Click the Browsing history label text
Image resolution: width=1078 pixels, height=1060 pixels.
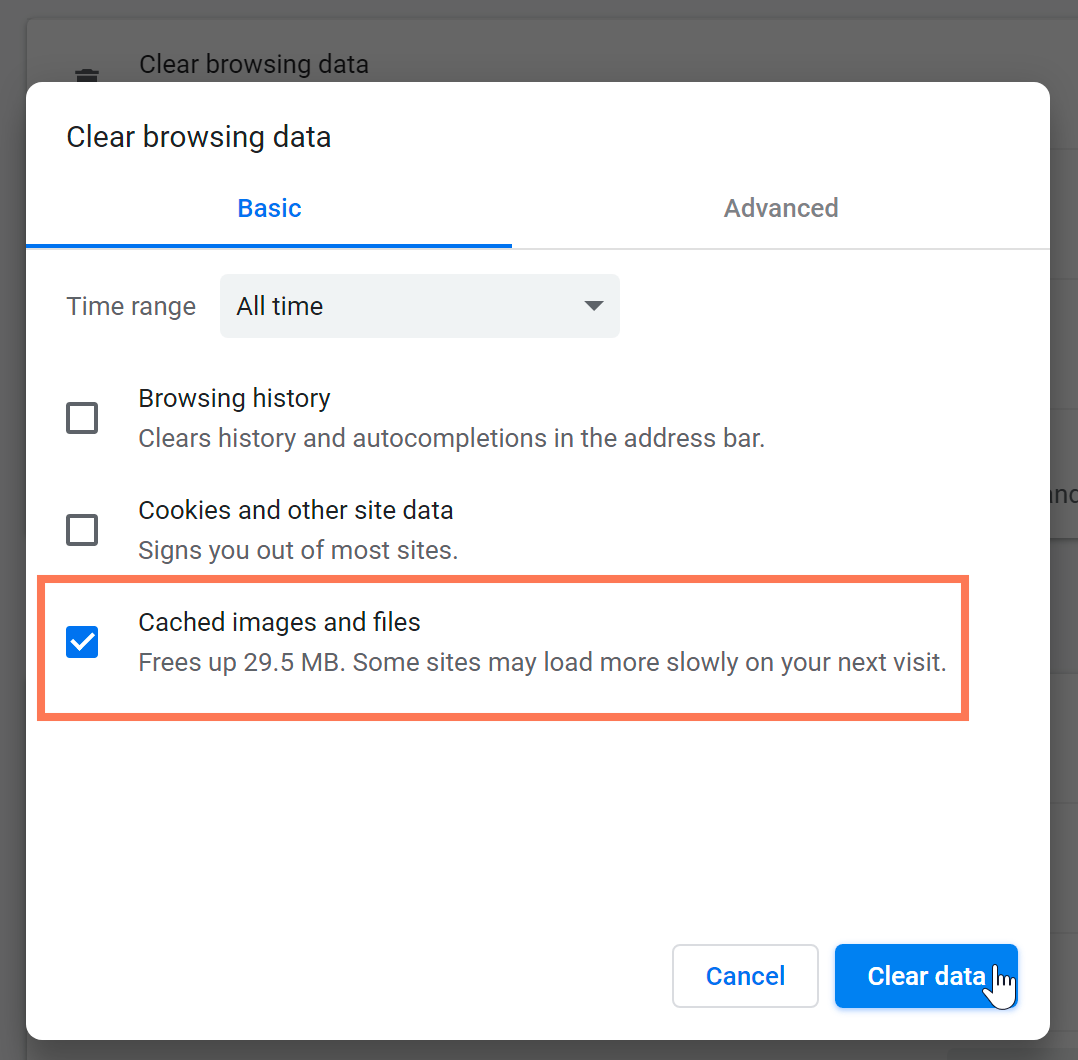tap(234, 398)
